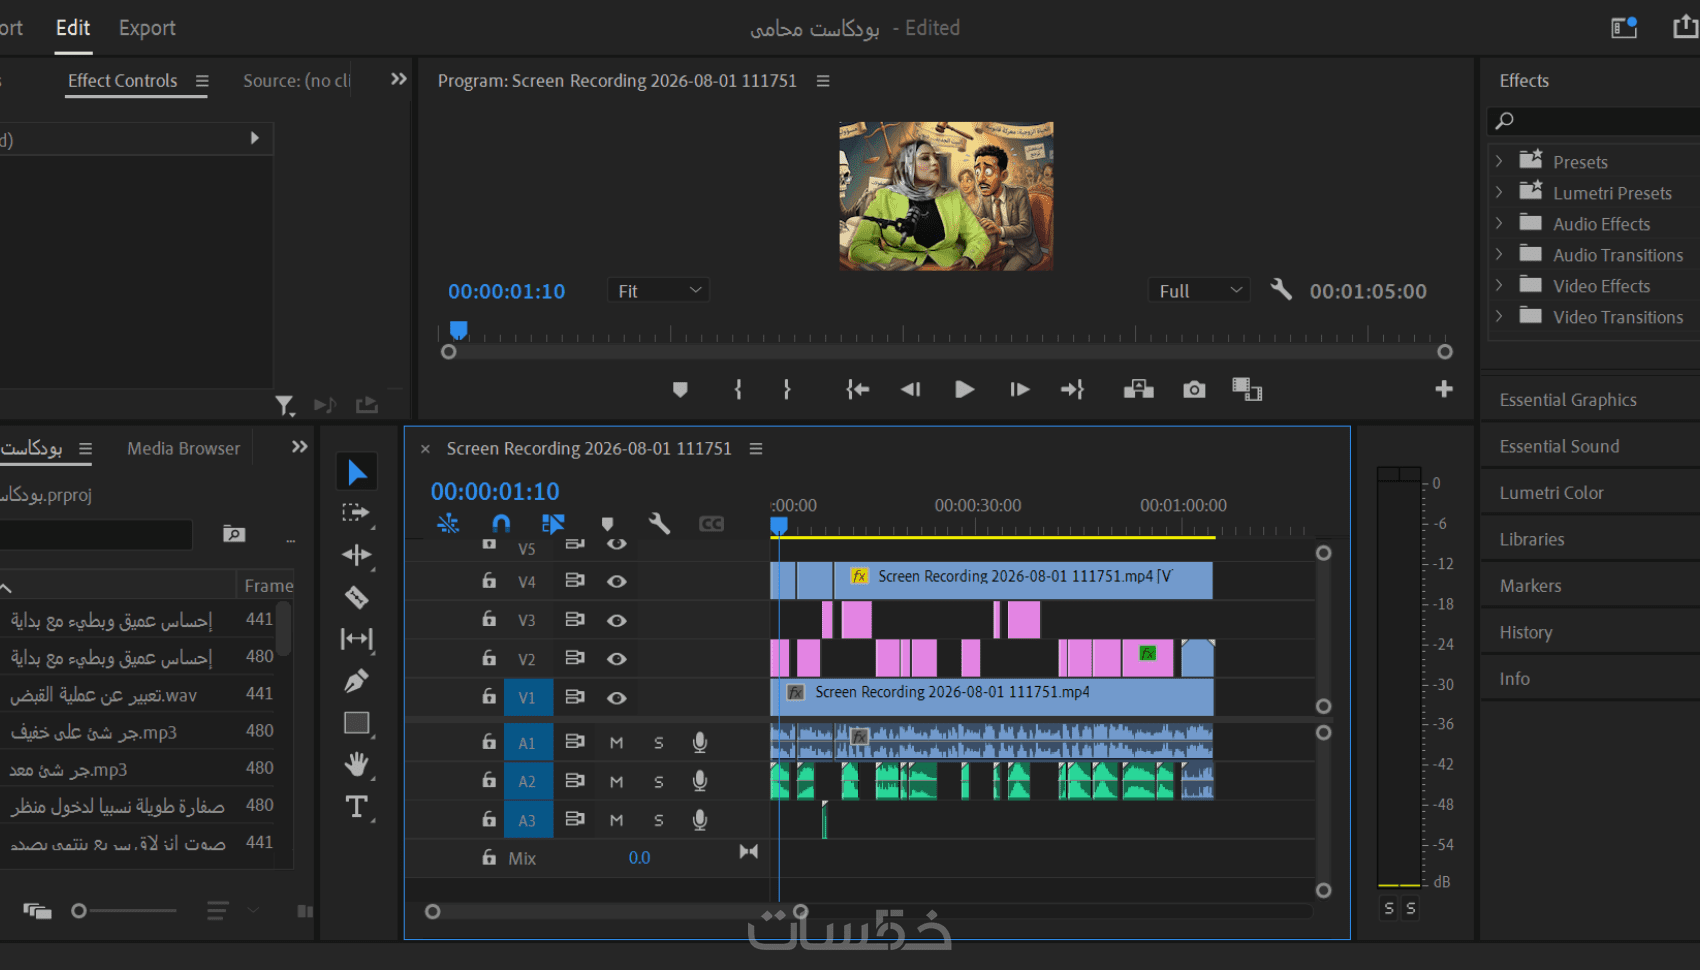Hide track V3 eye toggle
The height and width of the screenshot is (970, 1700).
[617, 620]
